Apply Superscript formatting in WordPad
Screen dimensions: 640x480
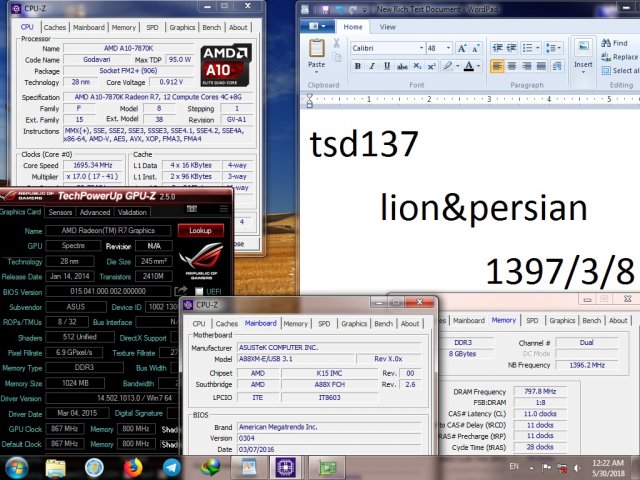point(431,66)
